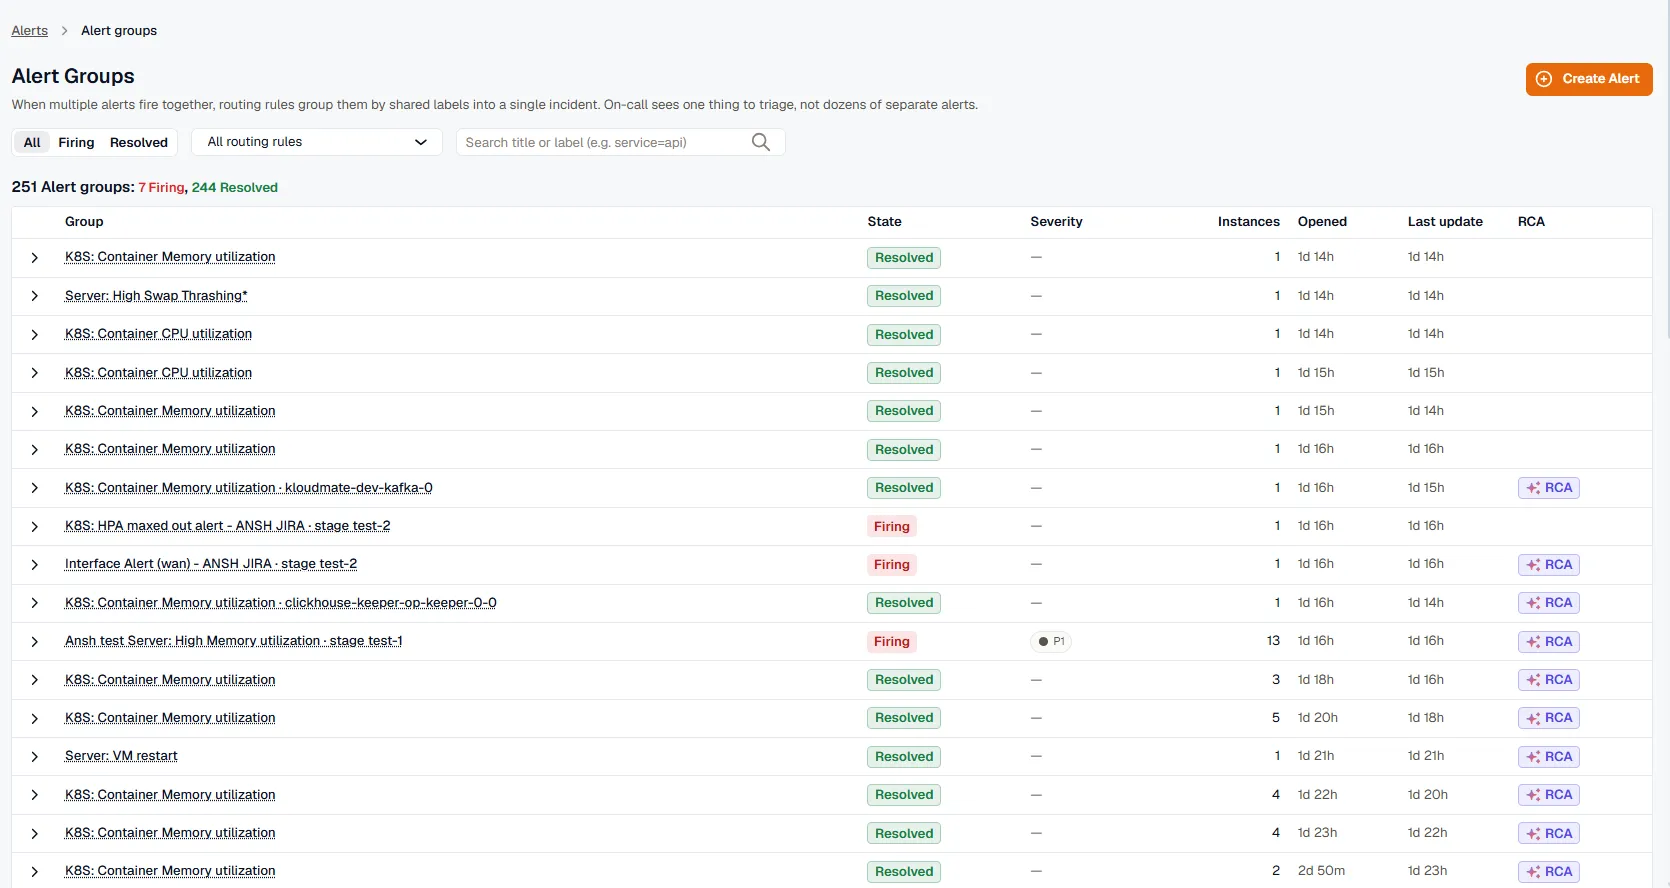Click the Opened column header
The width and height of the screenshot is (1670, 888).
click(1322, 222)
